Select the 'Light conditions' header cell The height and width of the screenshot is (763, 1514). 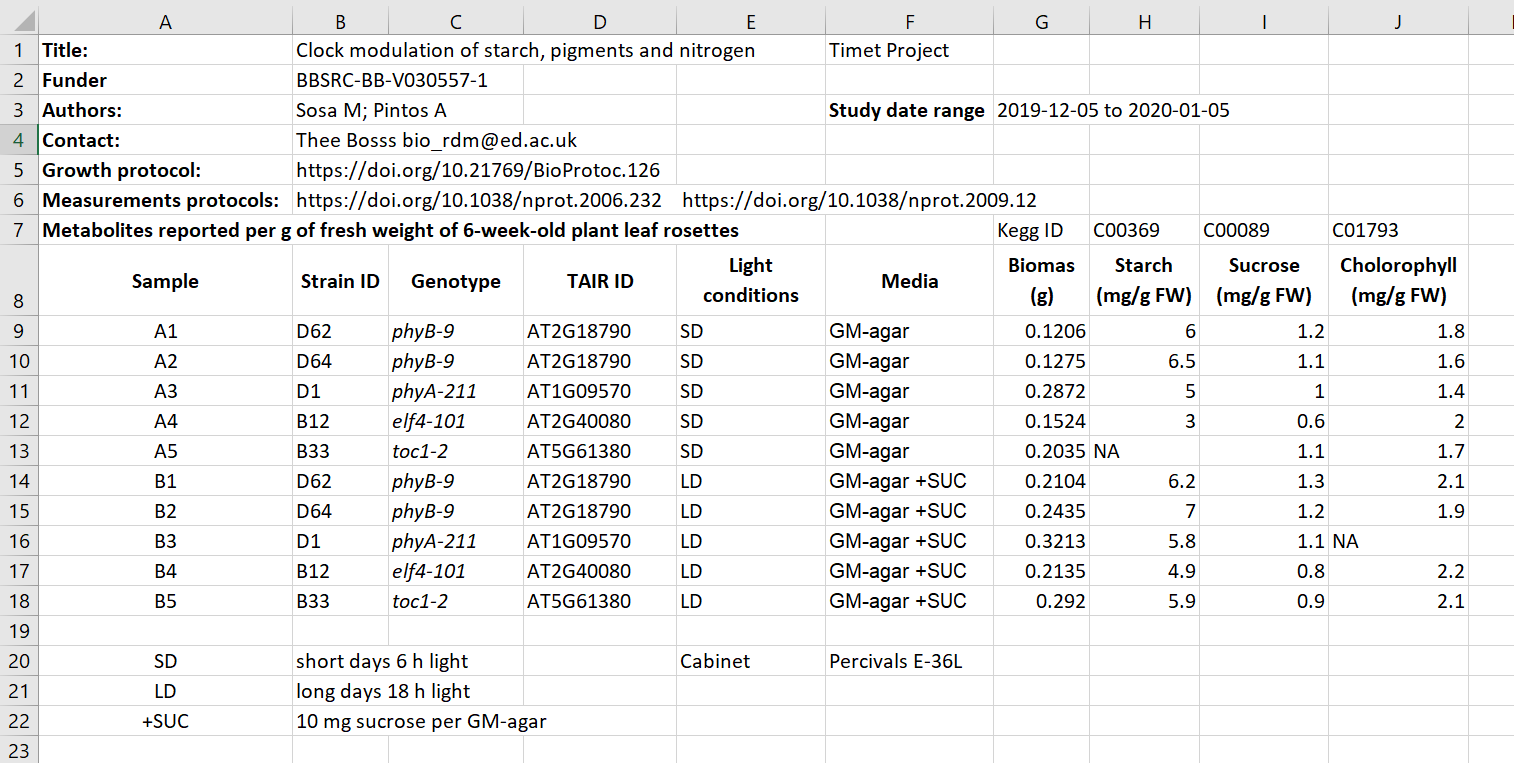point(750,281)
